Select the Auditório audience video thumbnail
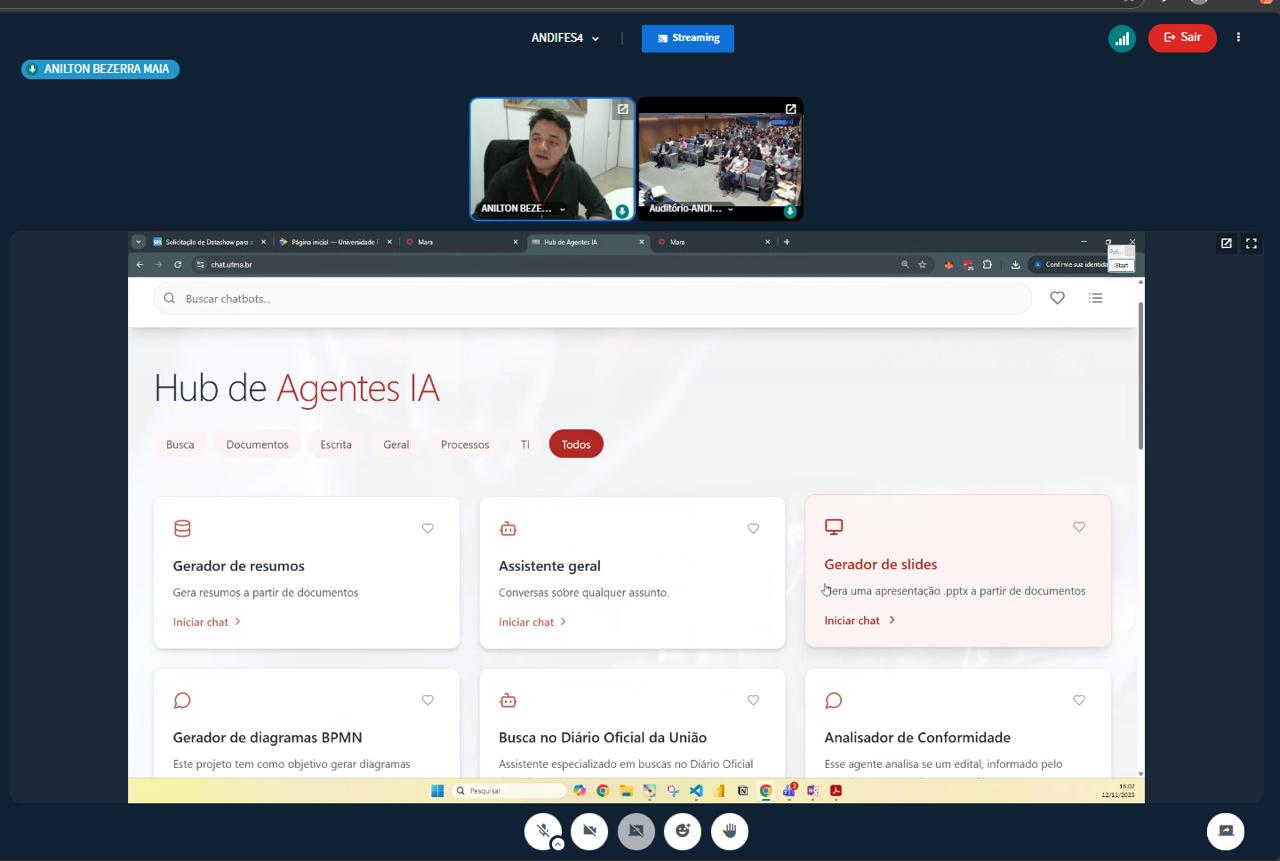The width and height of the screenshot is (1280, 861). point(720,155)
